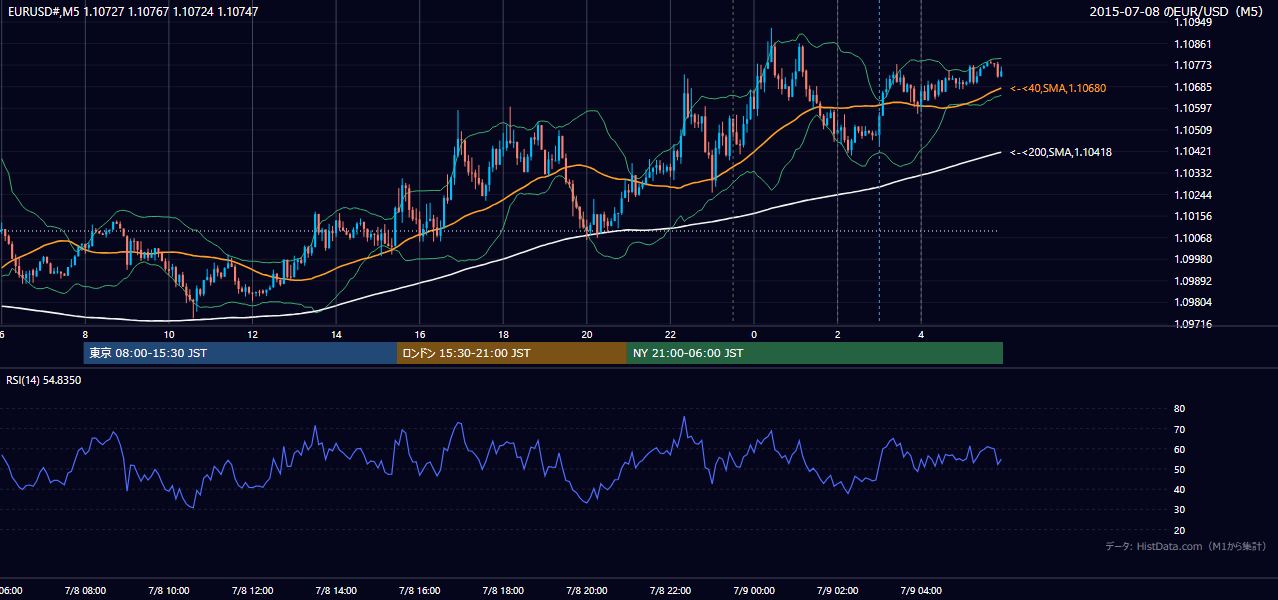Screen dimensions: 1278x600
Task: Click price axis label 1.09980
Action: point(1192,259)
